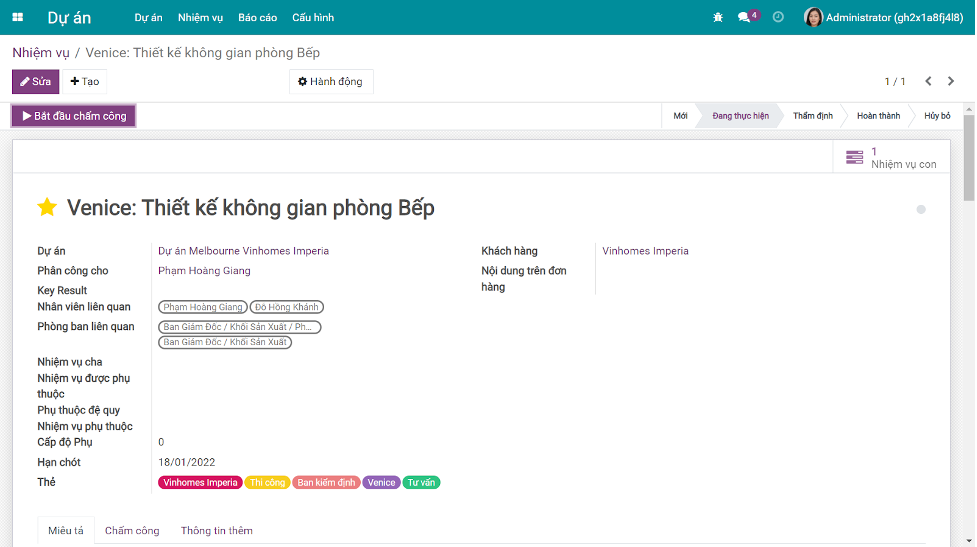Click the Administrator (gh2x1a8fj4l8) user menu
Screen dimensions: 977x547
(884, 17)
